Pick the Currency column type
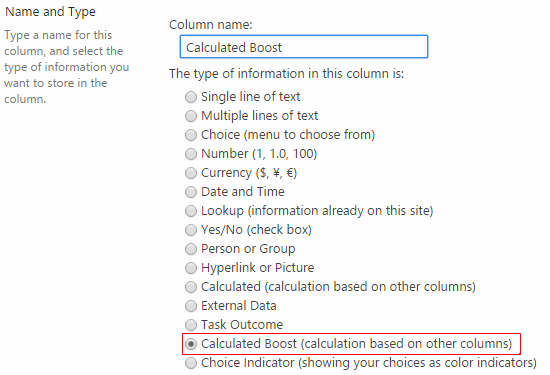550x375 pixels. [191, 173]
